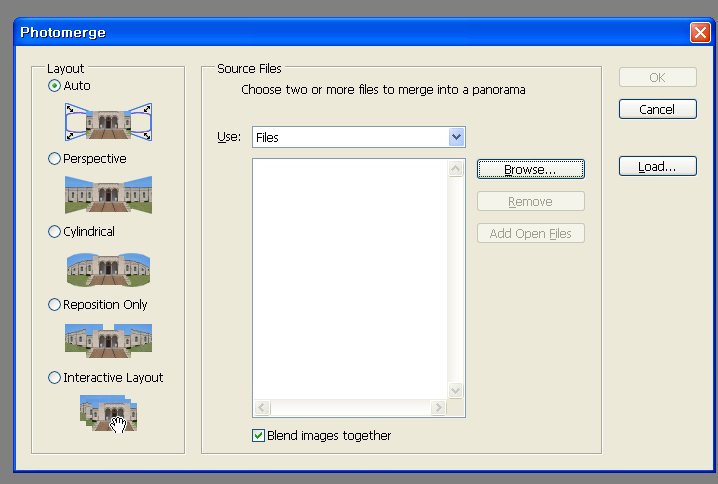Select the Perspective layout option
This screenshot has height=484, width=718.
point(54,158)
